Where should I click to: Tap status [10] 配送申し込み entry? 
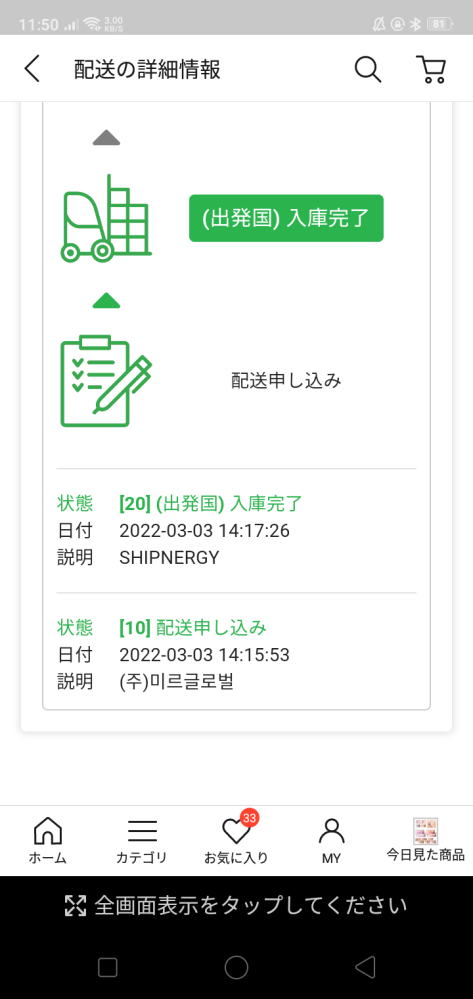[x=236, y=655]
